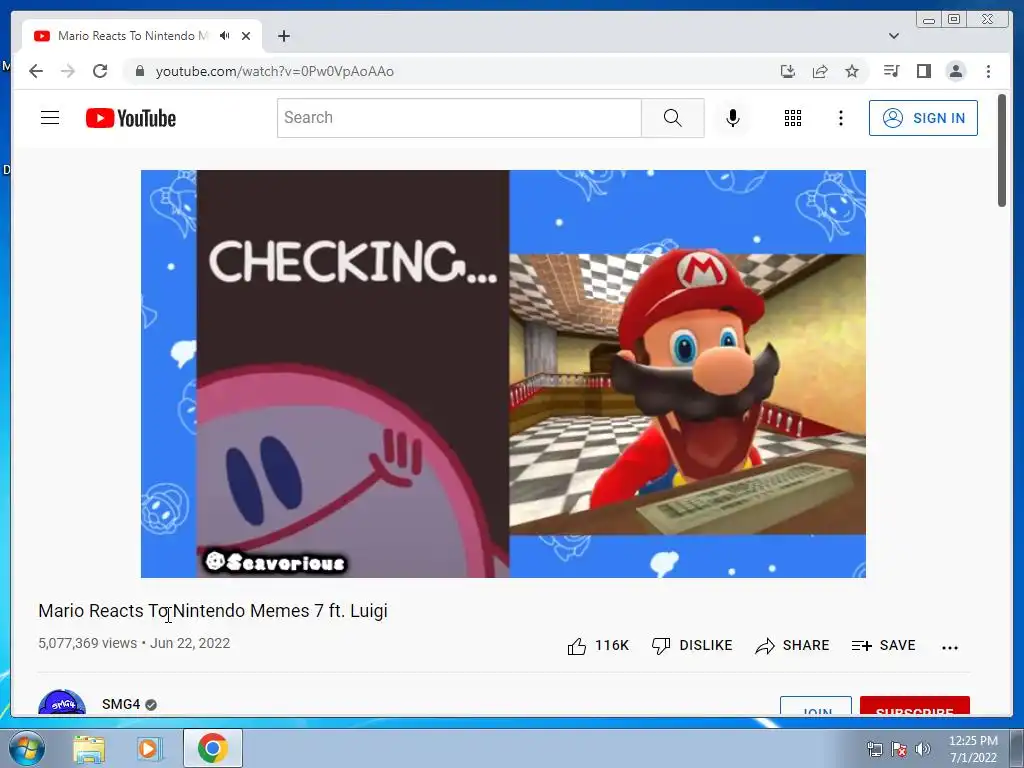The image size is (1024, 768).
Task: Click the browser forward arrow
Action: 68,71
